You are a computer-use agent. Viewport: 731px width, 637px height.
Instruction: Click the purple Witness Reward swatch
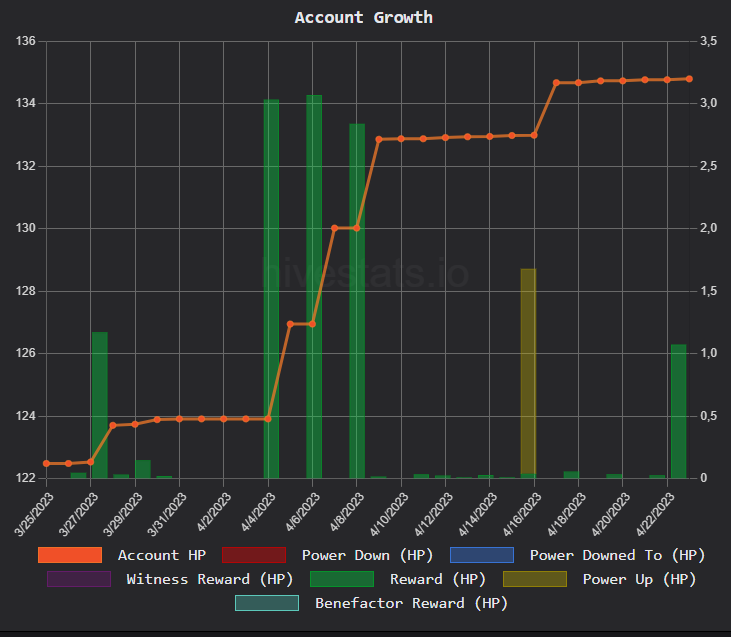pyautogui.click(x=79, y=579)
